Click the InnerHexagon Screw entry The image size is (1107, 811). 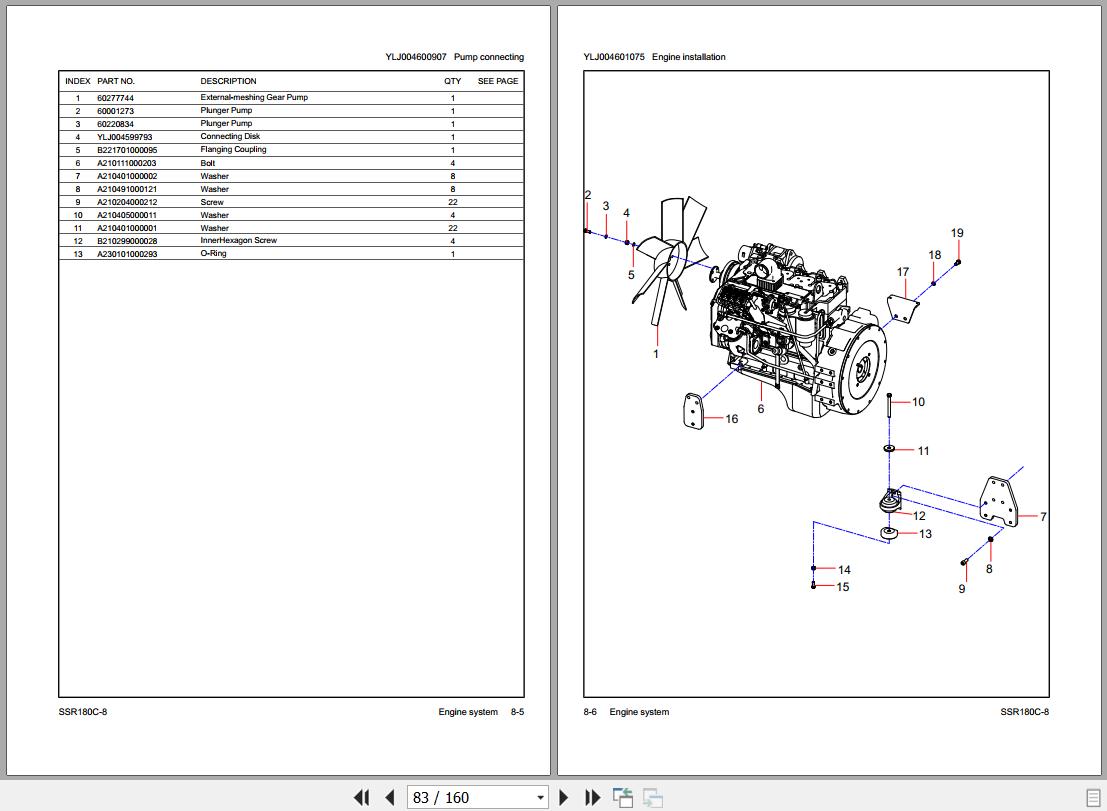pyautogui.click(x=238, y=241)
